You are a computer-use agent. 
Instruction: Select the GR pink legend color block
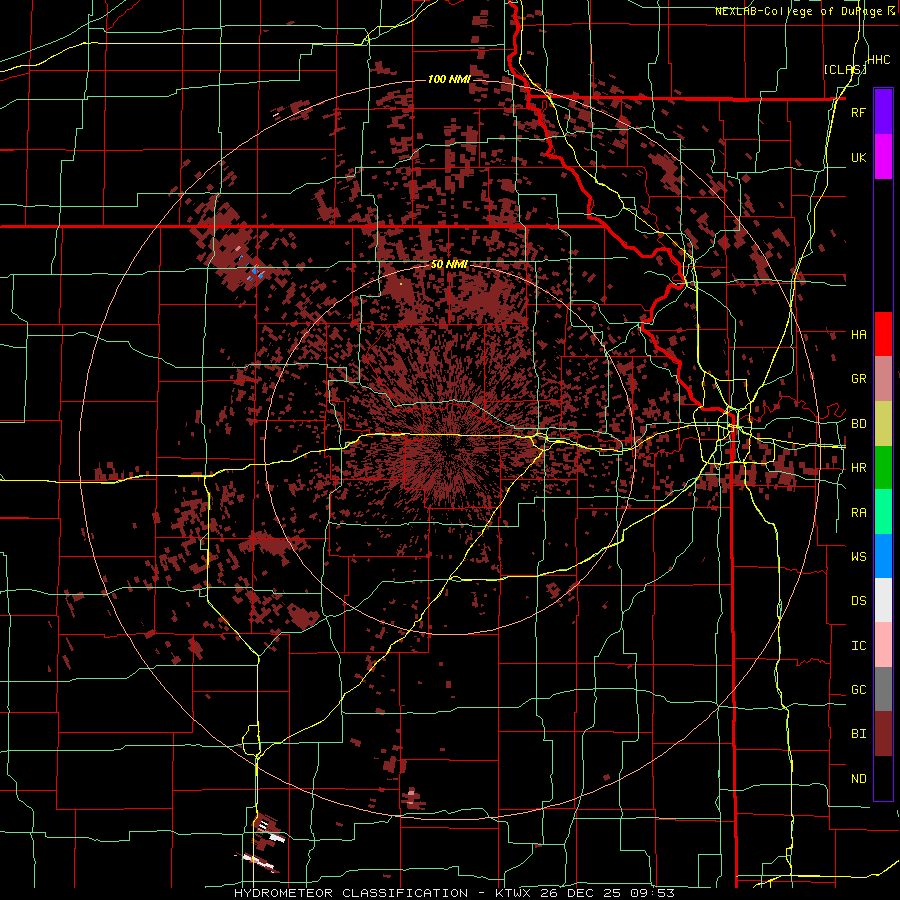coord(883,379)
